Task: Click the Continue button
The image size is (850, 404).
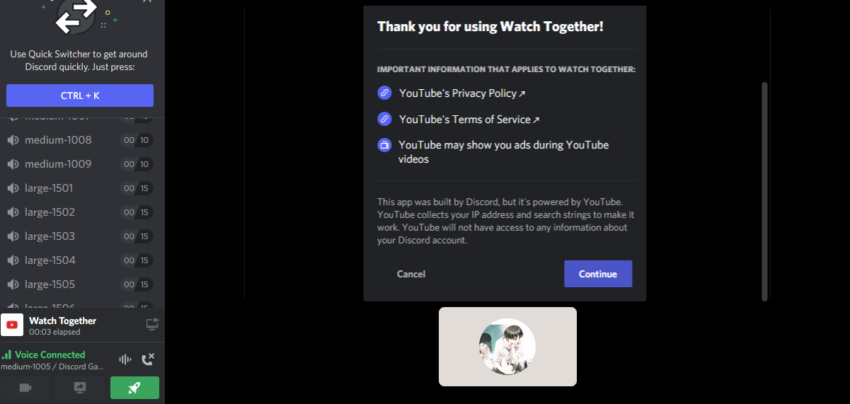Action: tap(598, 274)
